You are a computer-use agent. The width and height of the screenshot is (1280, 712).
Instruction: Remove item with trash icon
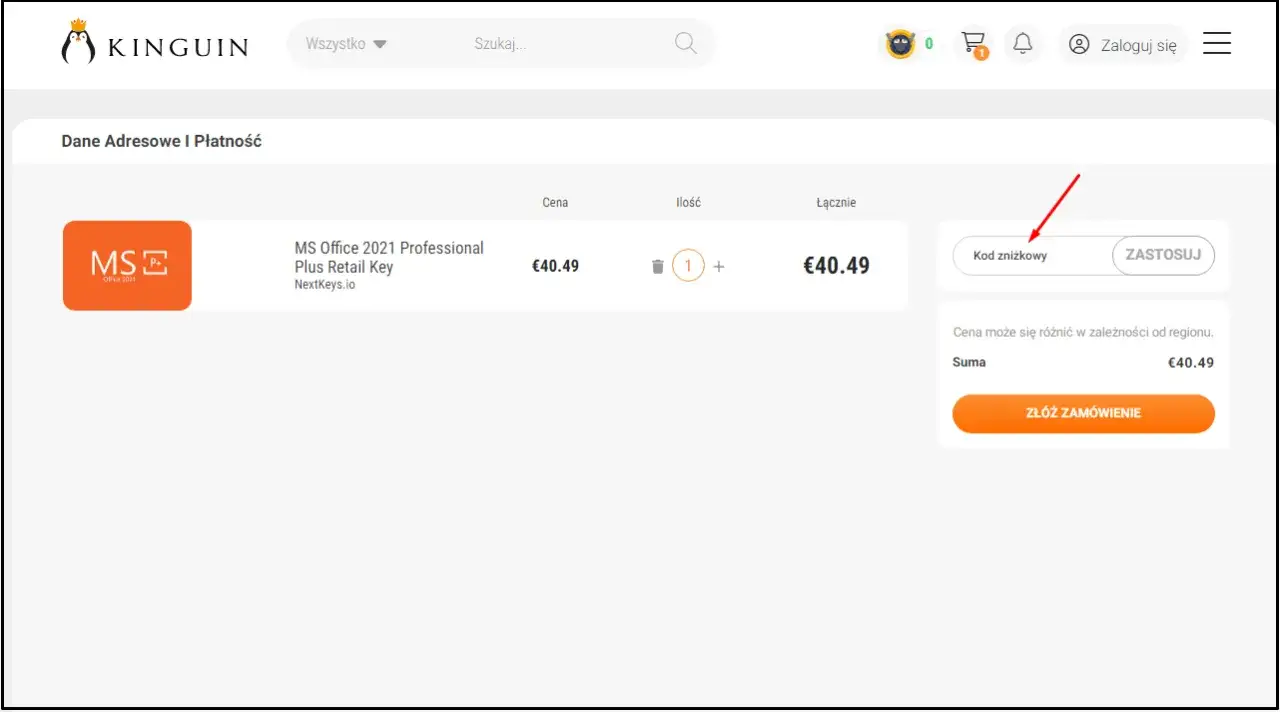point(657,267)
